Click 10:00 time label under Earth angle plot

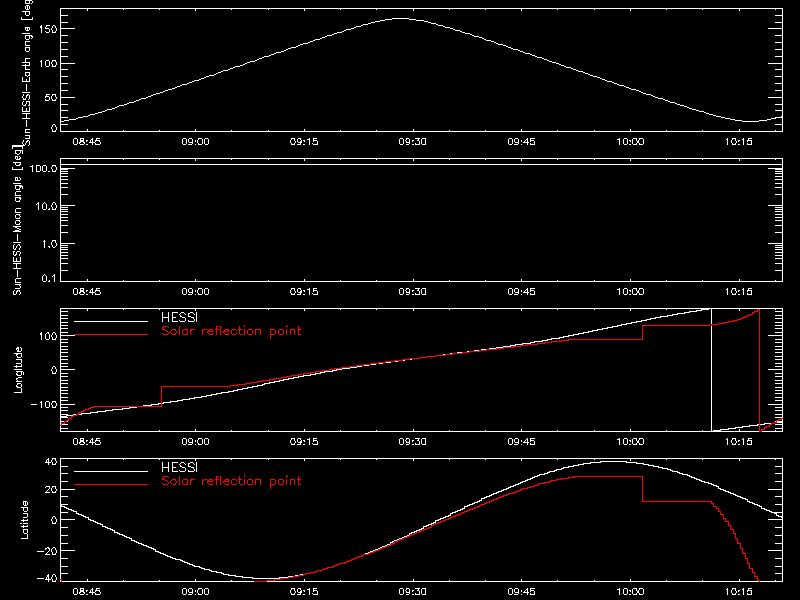coord(630,141)
